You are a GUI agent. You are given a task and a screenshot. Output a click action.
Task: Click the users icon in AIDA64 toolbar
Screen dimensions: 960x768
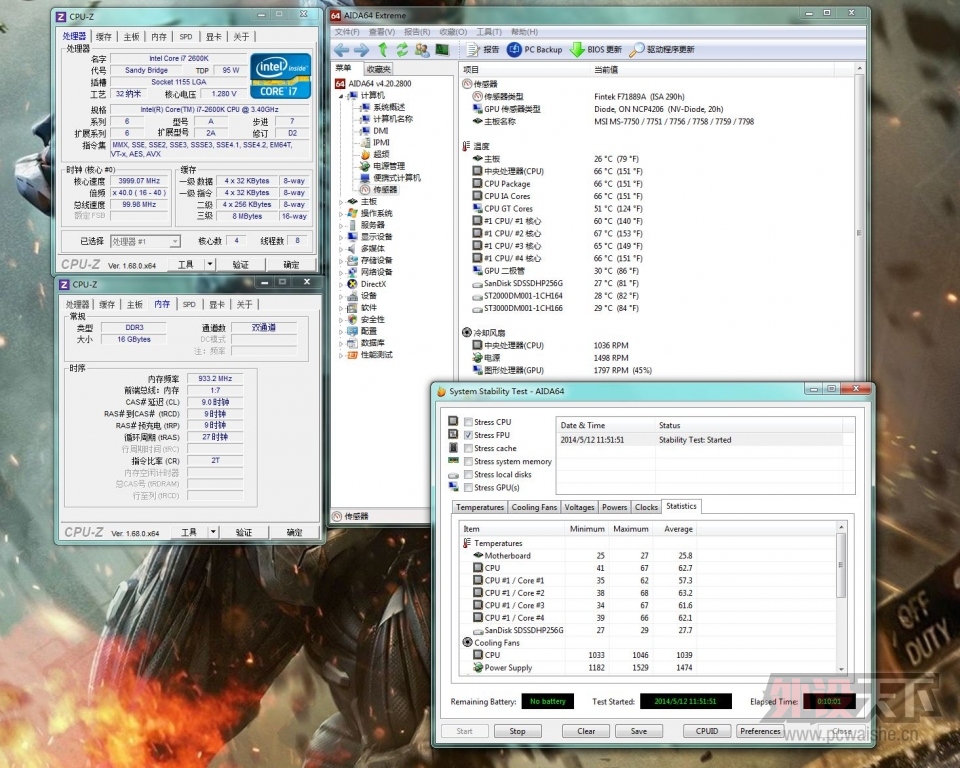point(422,50)
